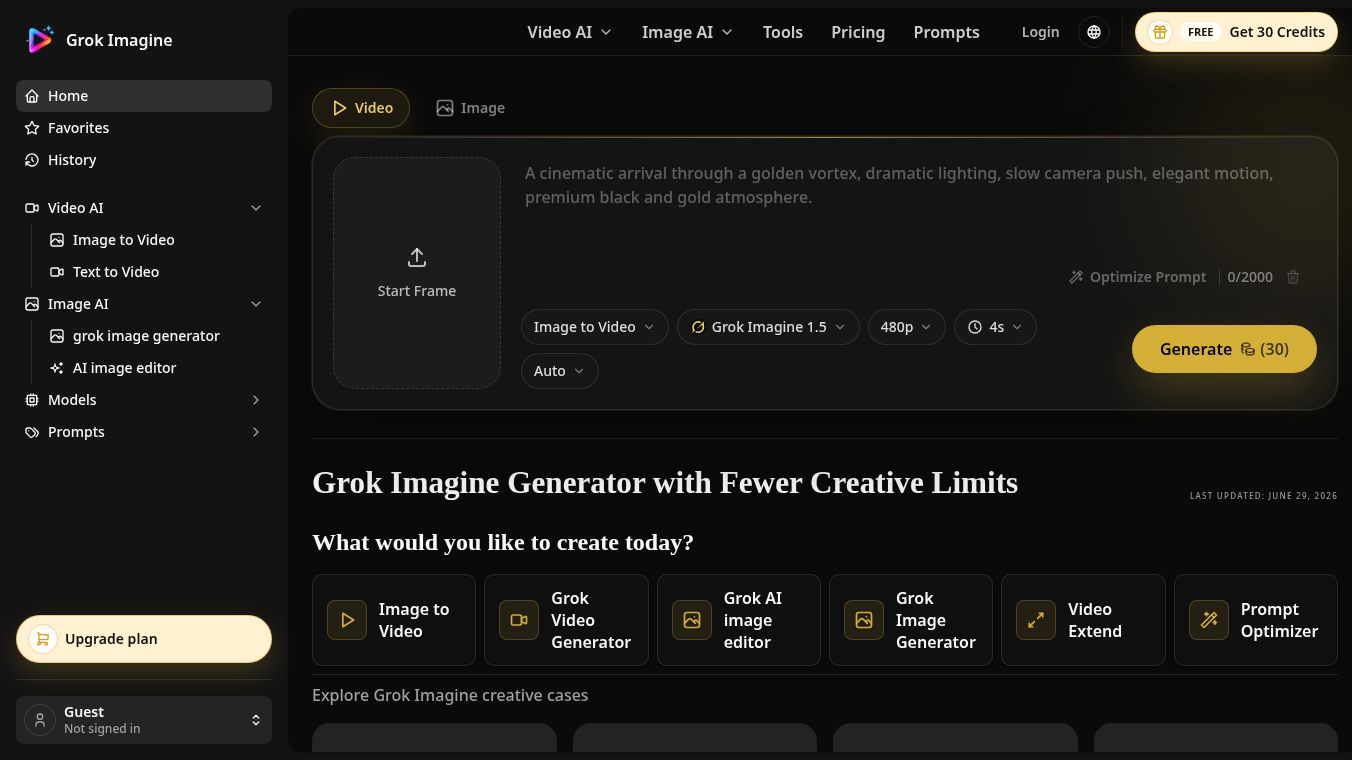Open the Grok Imagine 1.5 model dropdown
1352x760 pixels.
point(768,327)
